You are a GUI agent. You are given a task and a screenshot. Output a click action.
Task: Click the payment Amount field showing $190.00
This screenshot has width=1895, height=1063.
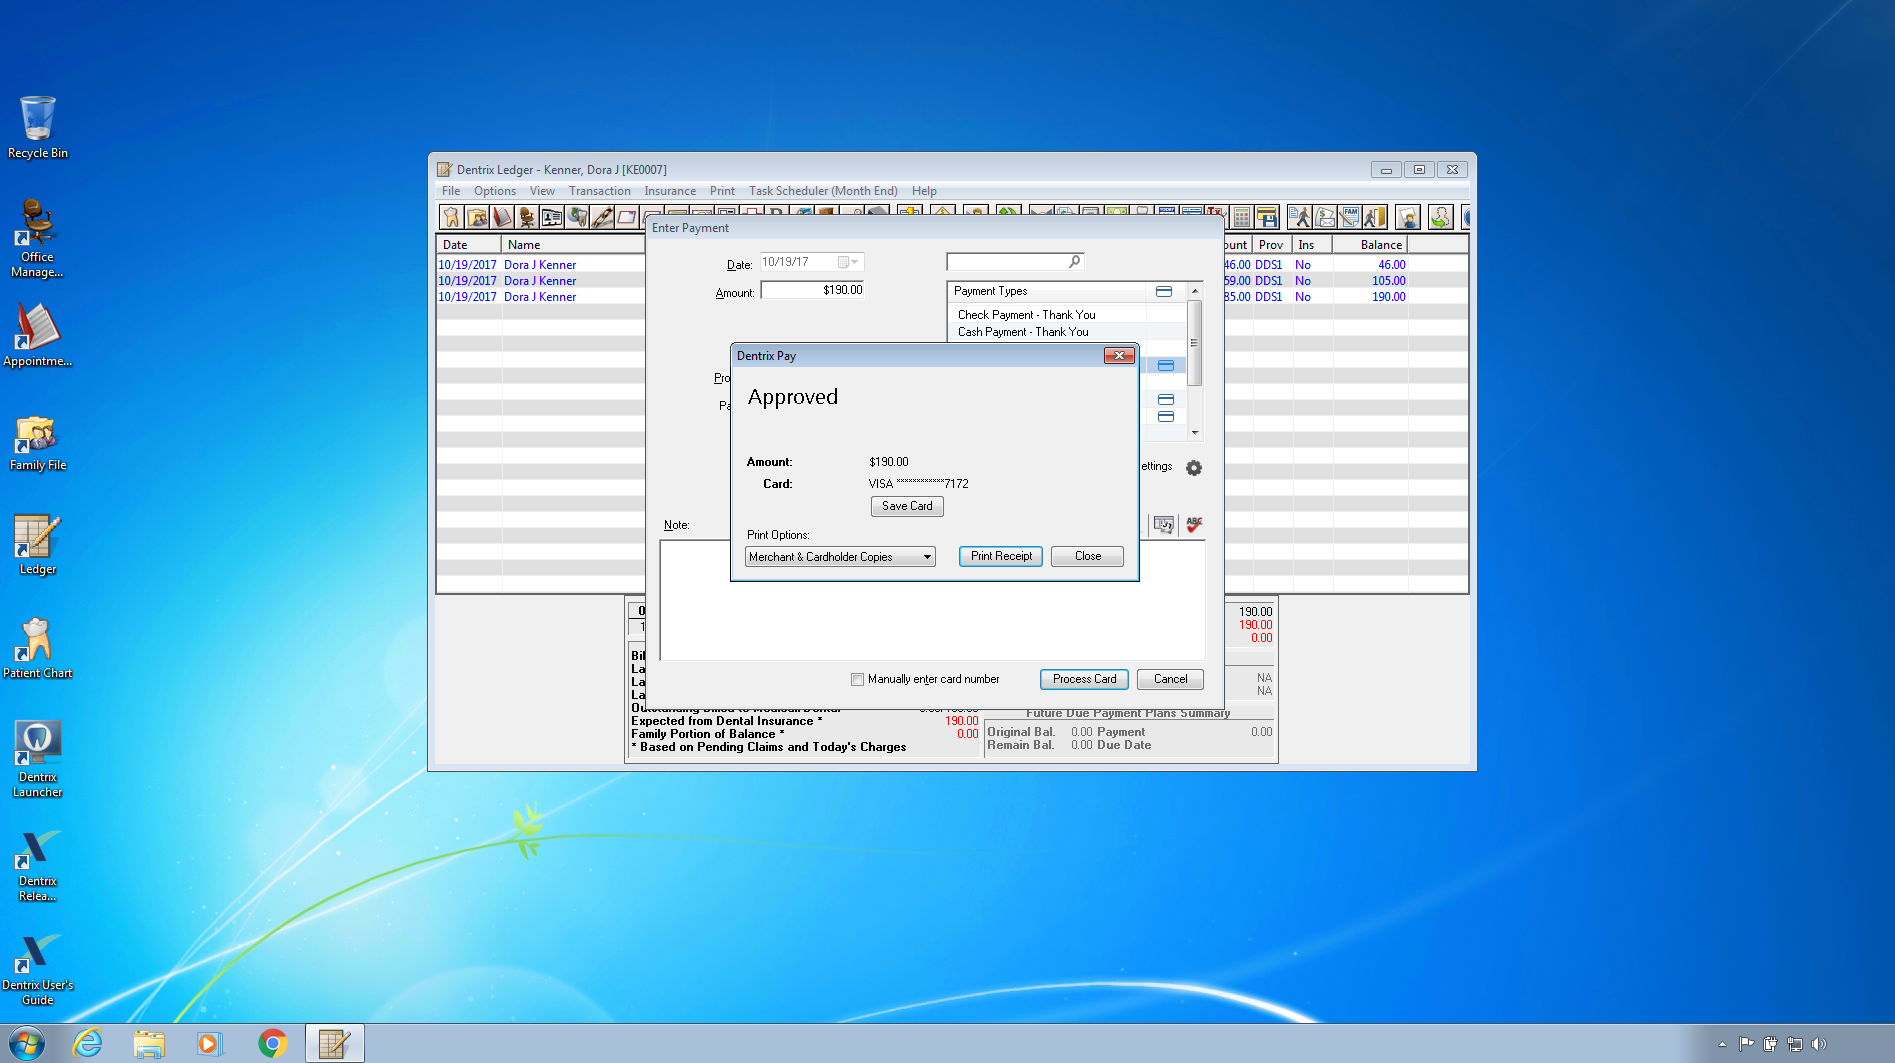click(813, 290)
